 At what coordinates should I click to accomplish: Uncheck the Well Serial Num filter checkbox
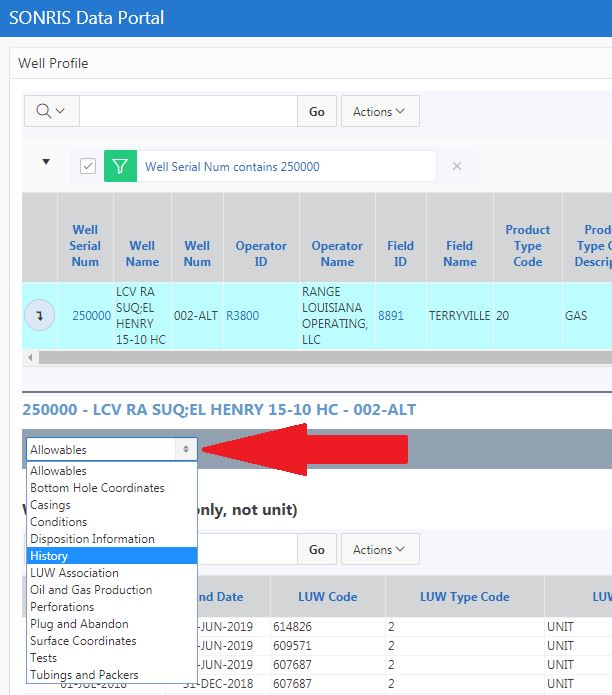pyautogui.click(x=88, y=166)
